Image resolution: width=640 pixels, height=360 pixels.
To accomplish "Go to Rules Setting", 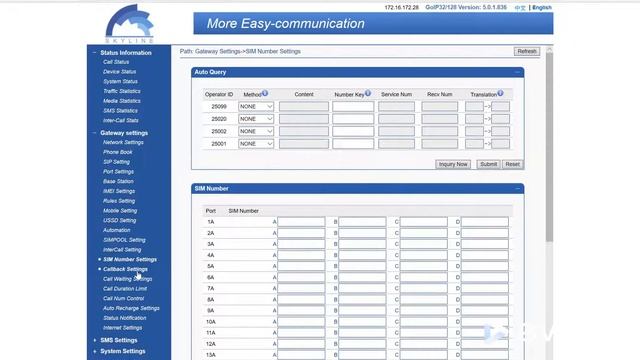I will (119, 201).
